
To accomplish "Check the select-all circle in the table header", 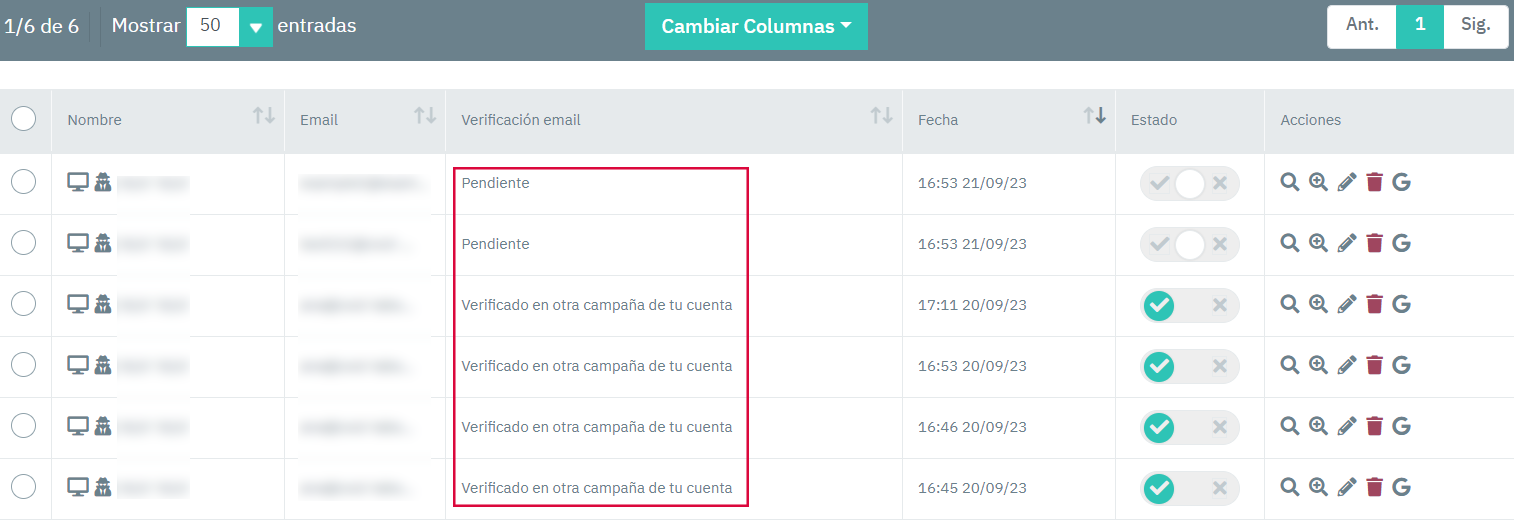I will tap(23, 119).
